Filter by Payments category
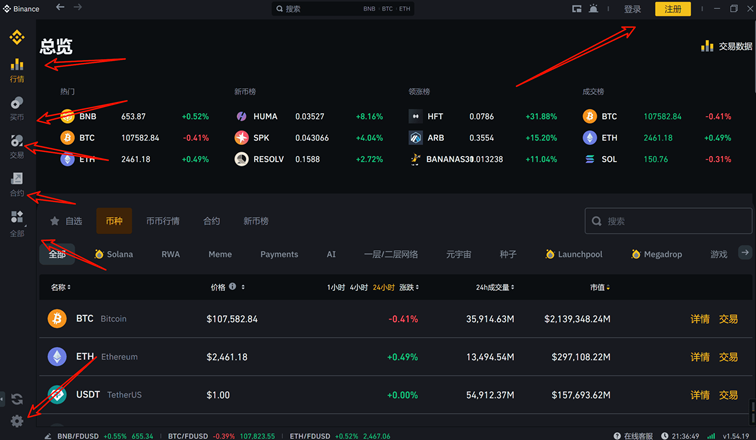 [279, 254]
